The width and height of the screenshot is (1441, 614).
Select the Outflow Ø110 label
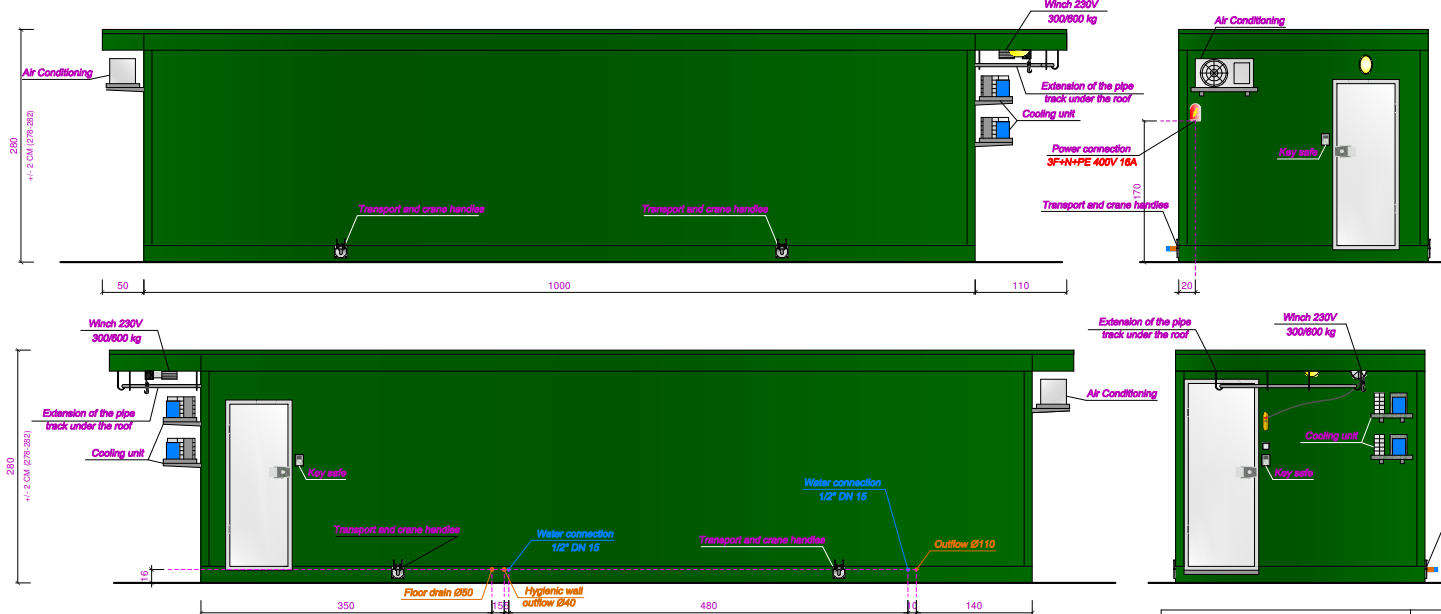click(x=964, y=545)
